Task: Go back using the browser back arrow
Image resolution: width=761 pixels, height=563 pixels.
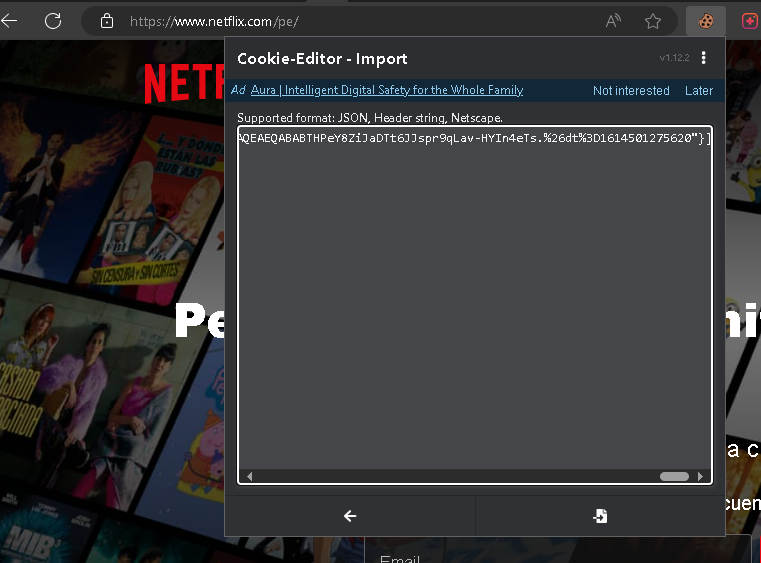Action: pos(9,21)
